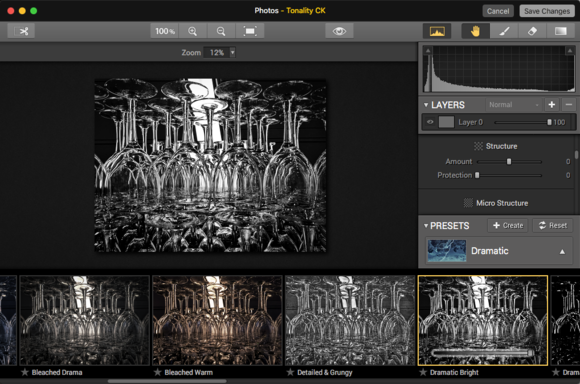Favorite the Dramatic Bright preset star

coord(423,372)
